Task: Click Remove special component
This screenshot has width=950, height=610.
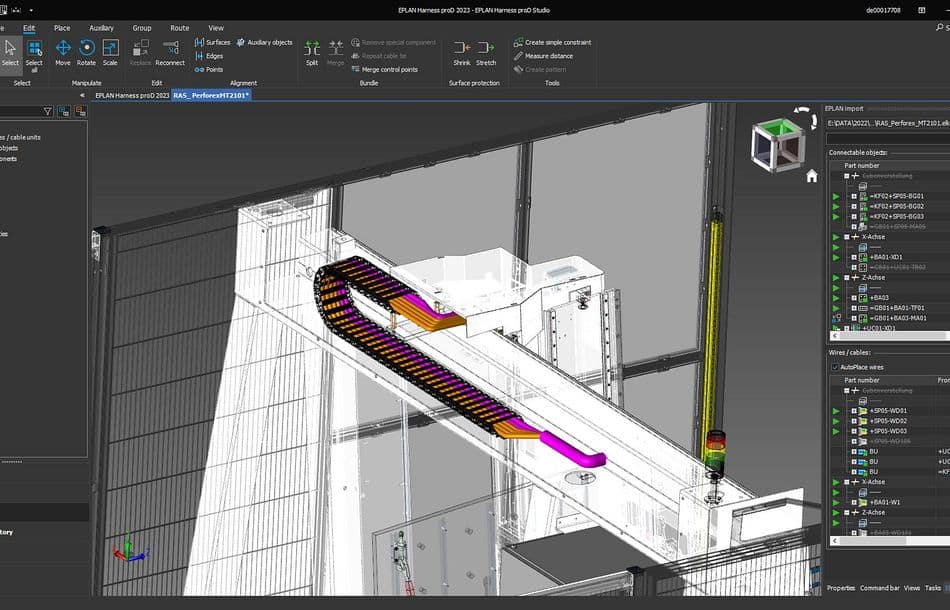Action: [x=394, y=42]
